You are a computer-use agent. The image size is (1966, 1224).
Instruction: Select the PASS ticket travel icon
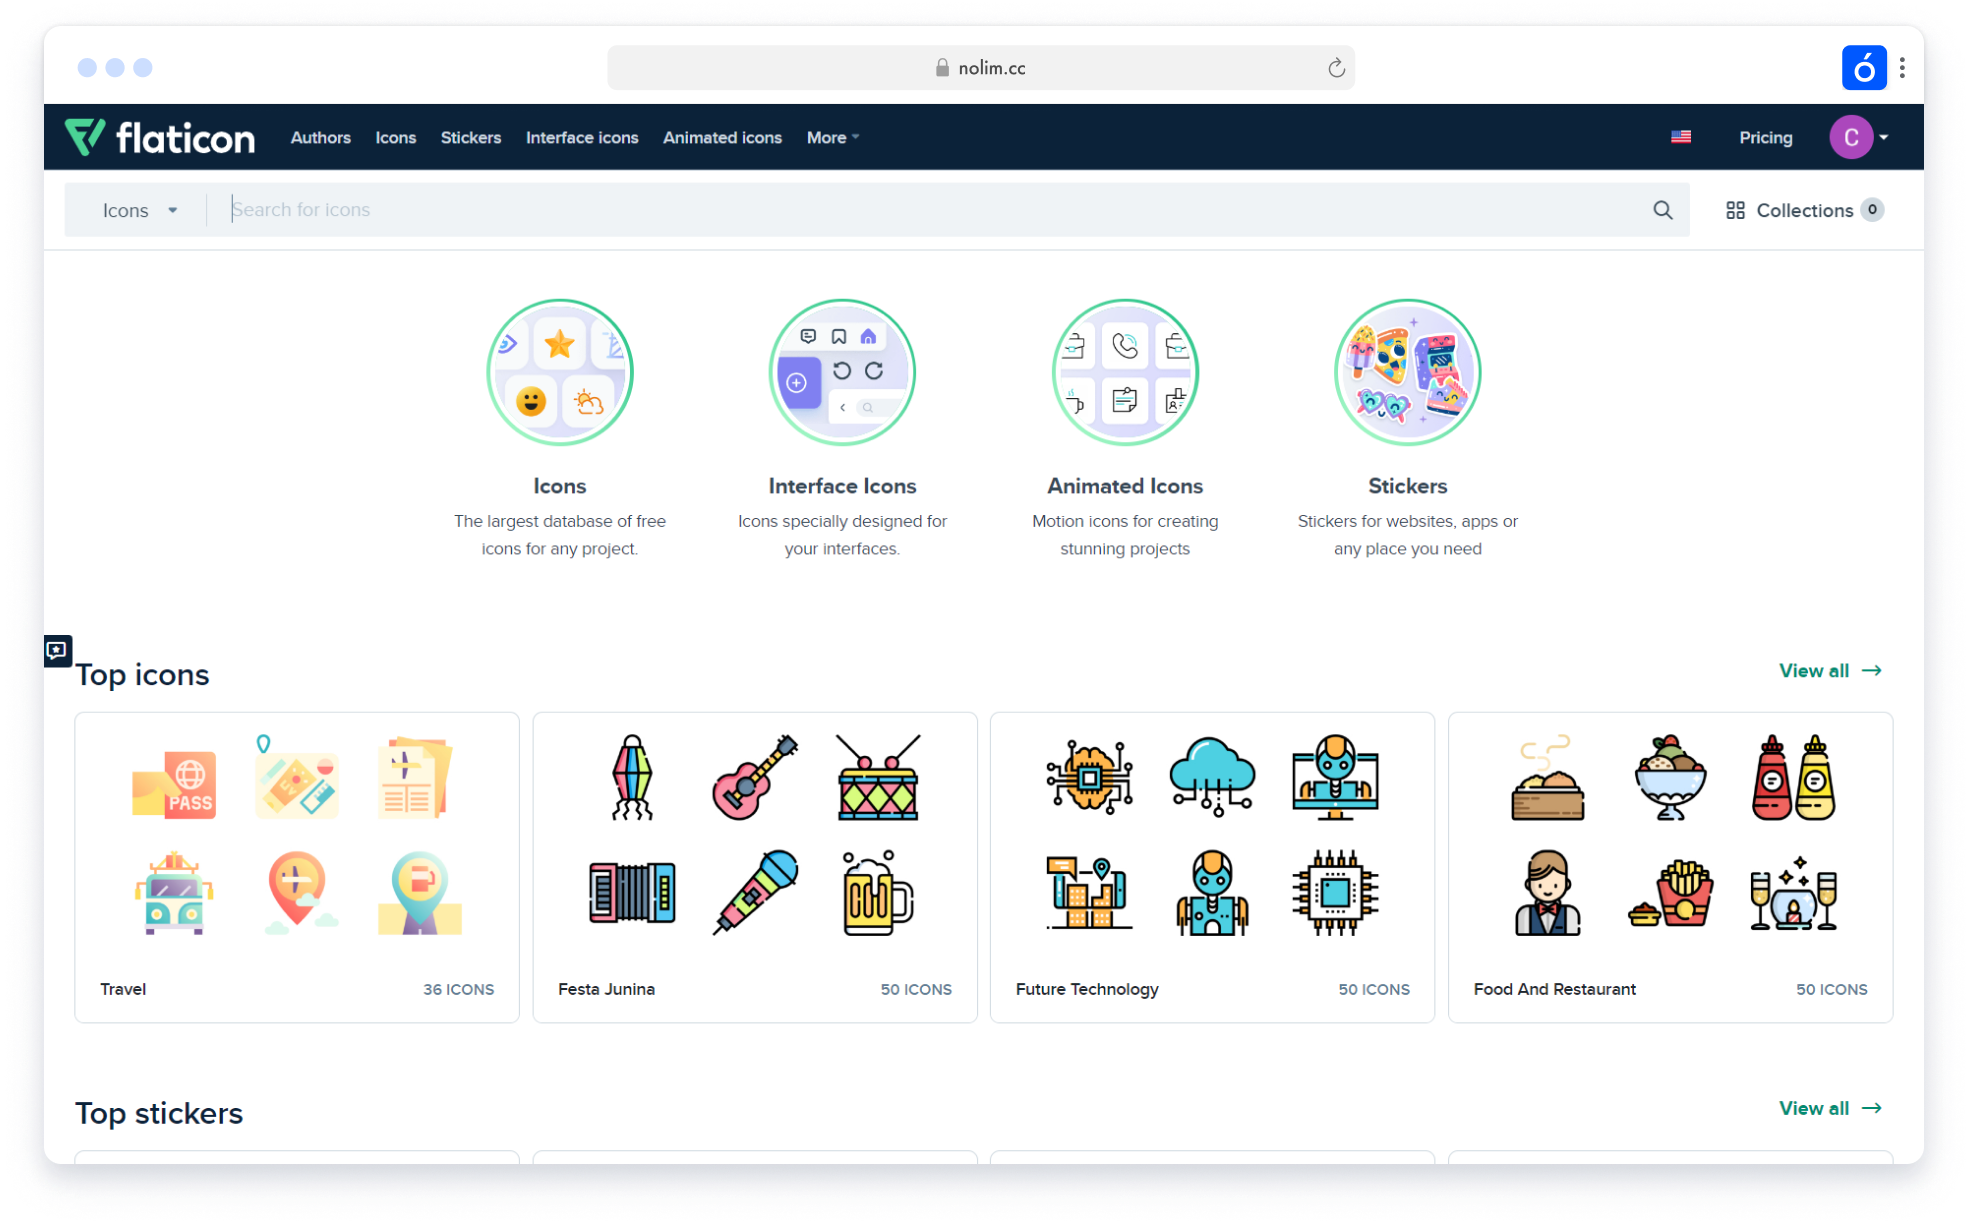point(174,785)
